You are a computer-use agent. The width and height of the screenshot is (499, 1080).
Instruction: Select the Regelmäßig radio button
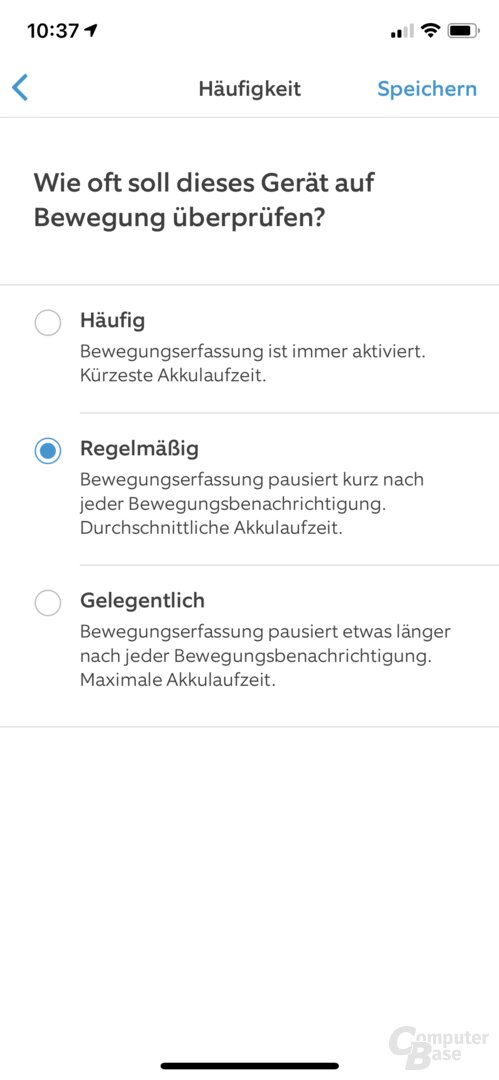pyautogui.click(x=48, y=450)
